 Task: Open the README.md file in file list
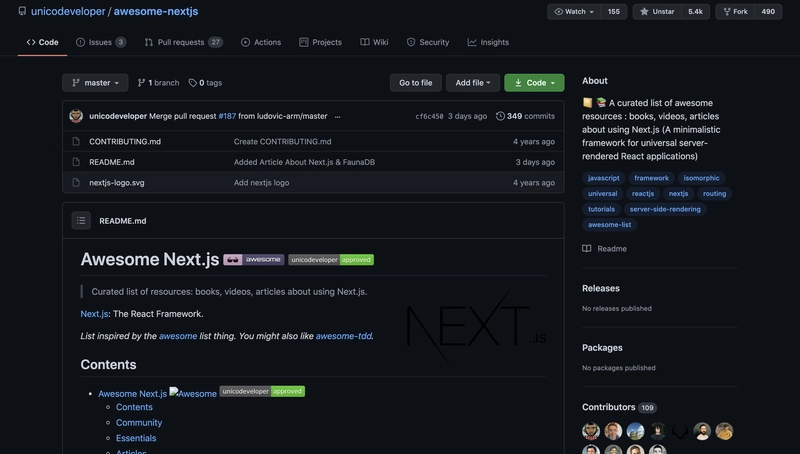pos(112,162)
